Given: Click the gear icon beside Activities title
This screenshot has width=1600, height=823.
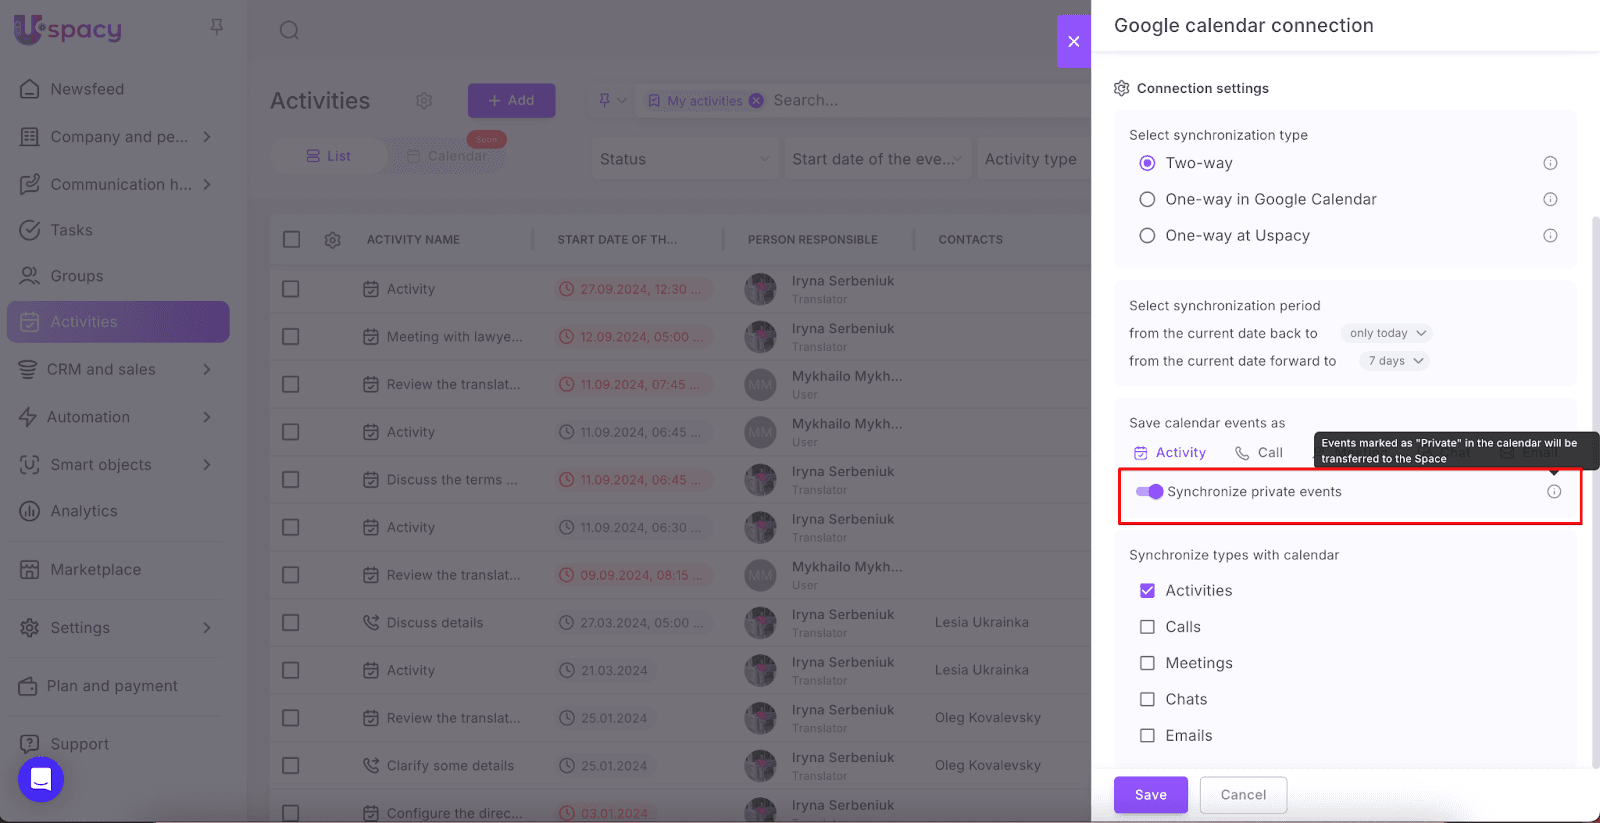Looking at the screenshot, I should pyautogui.click(x=424, y=101).
